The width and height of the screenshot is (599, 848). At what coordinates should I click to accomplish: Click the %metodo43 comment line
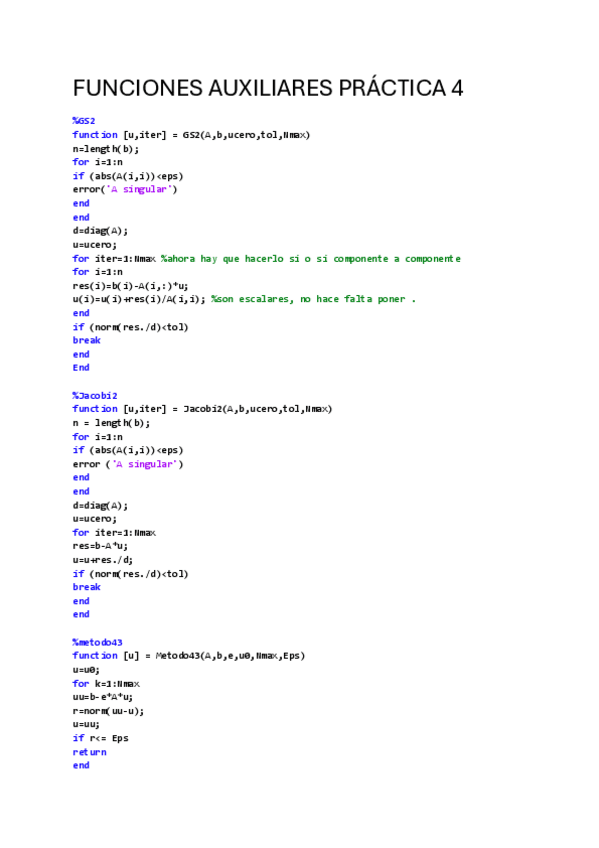coord(98,642)
